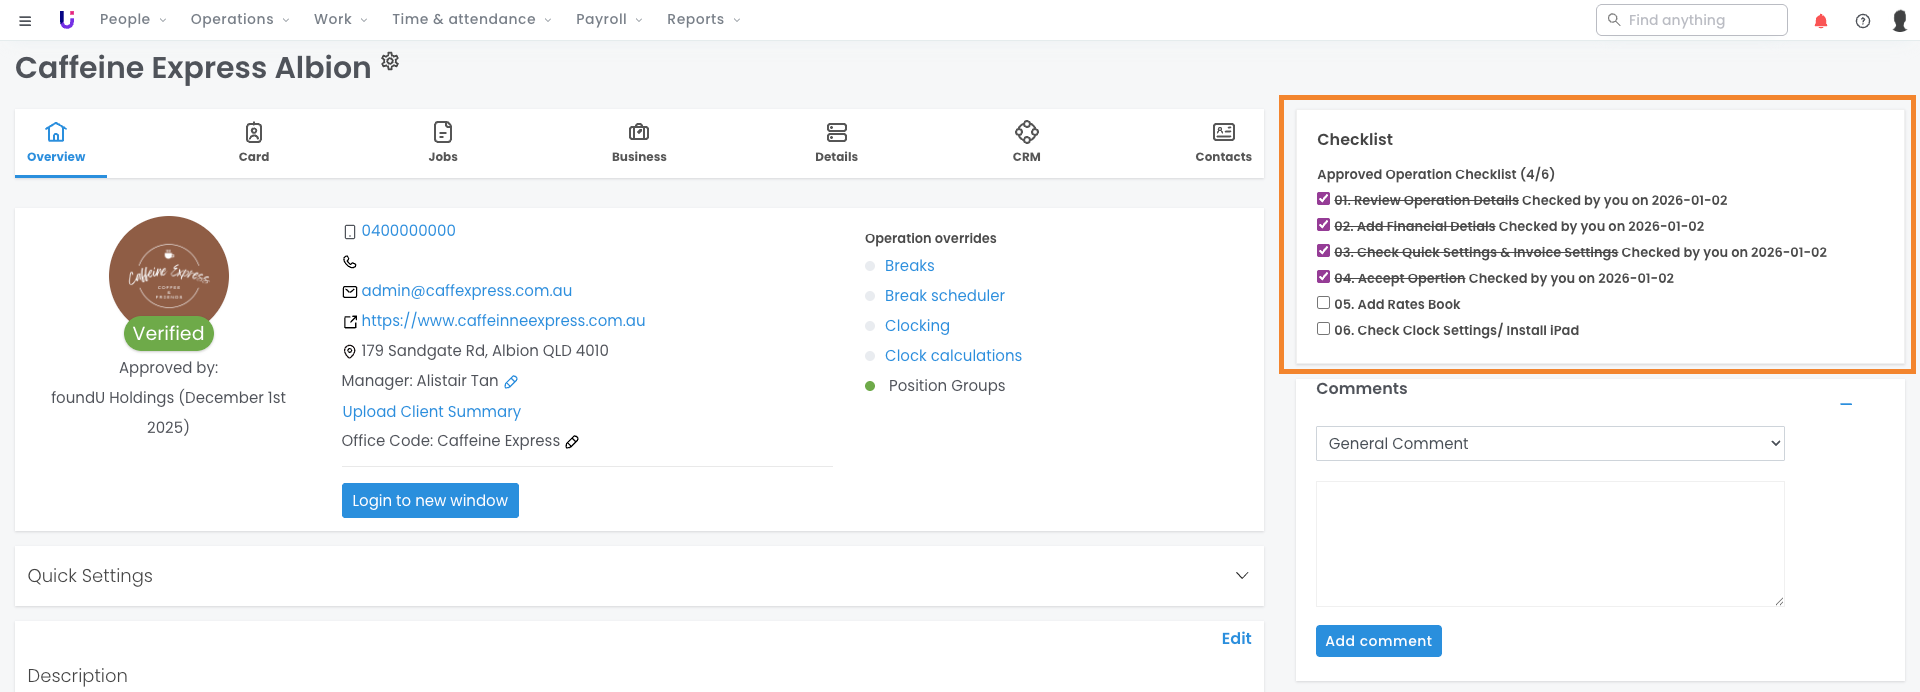Image resolution: width=1920 pixels, height=692 pixels.
Task: Click into the comment text area
Action: coord(1549,543)
